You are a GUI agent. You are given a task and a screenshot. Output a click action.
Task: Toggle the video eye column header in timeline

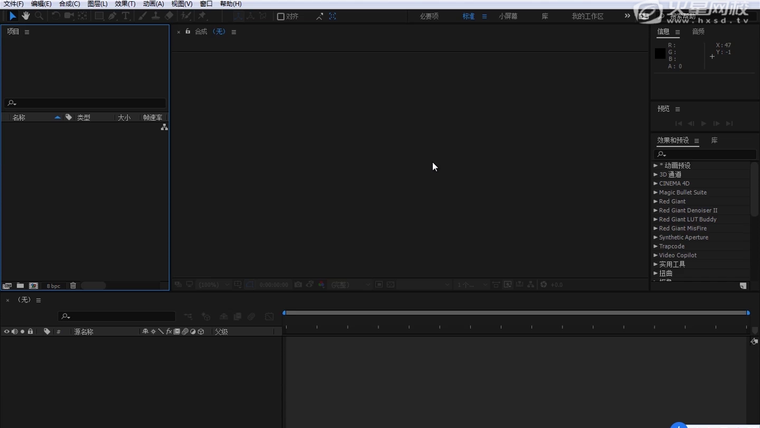(6, 331)
